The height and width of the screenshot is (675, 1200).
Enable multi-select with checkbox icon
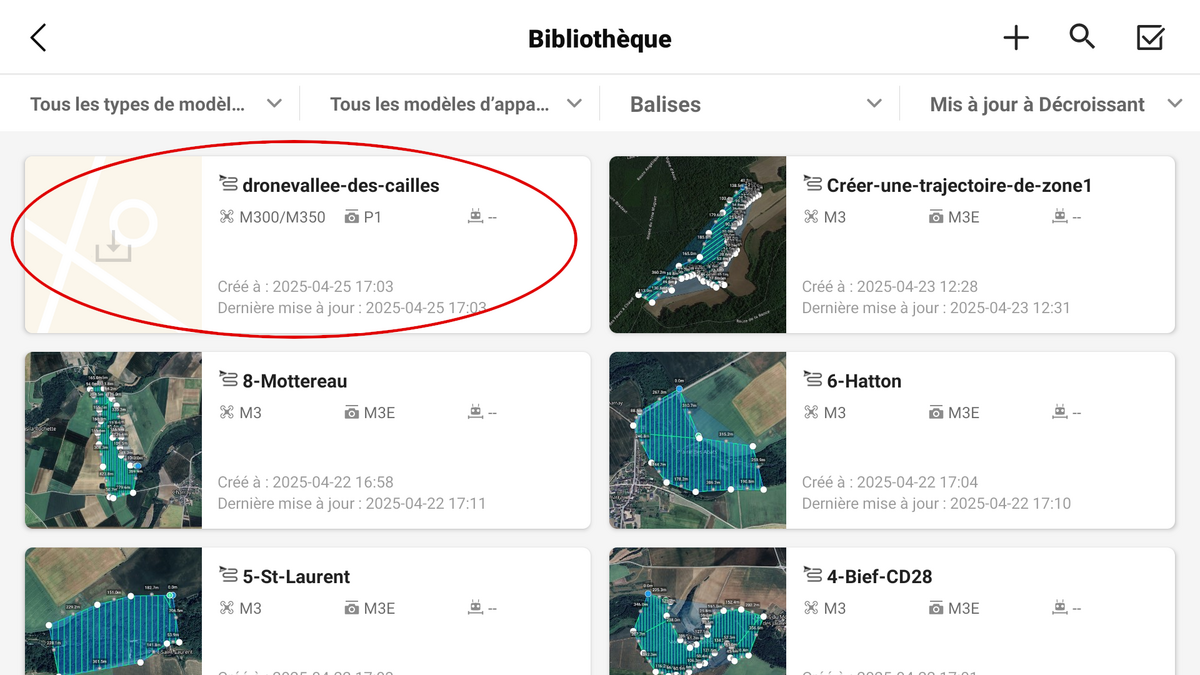[1150, 38]
